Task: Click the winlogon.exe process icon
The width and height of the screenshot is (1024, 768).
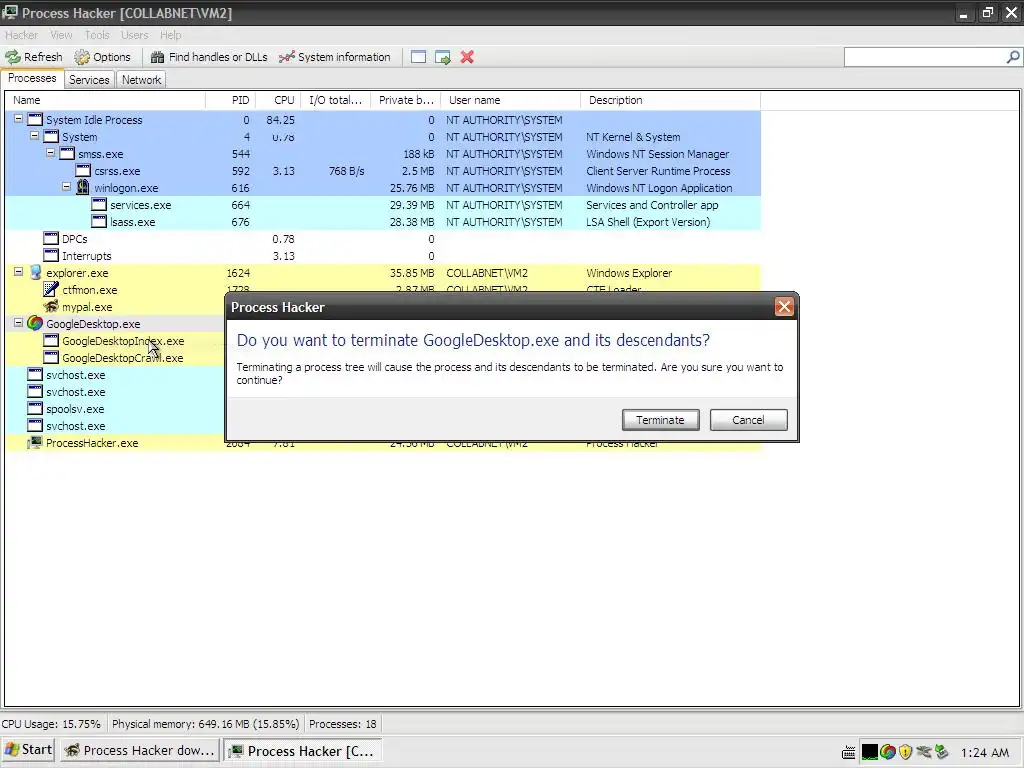Action: point(83,187)
